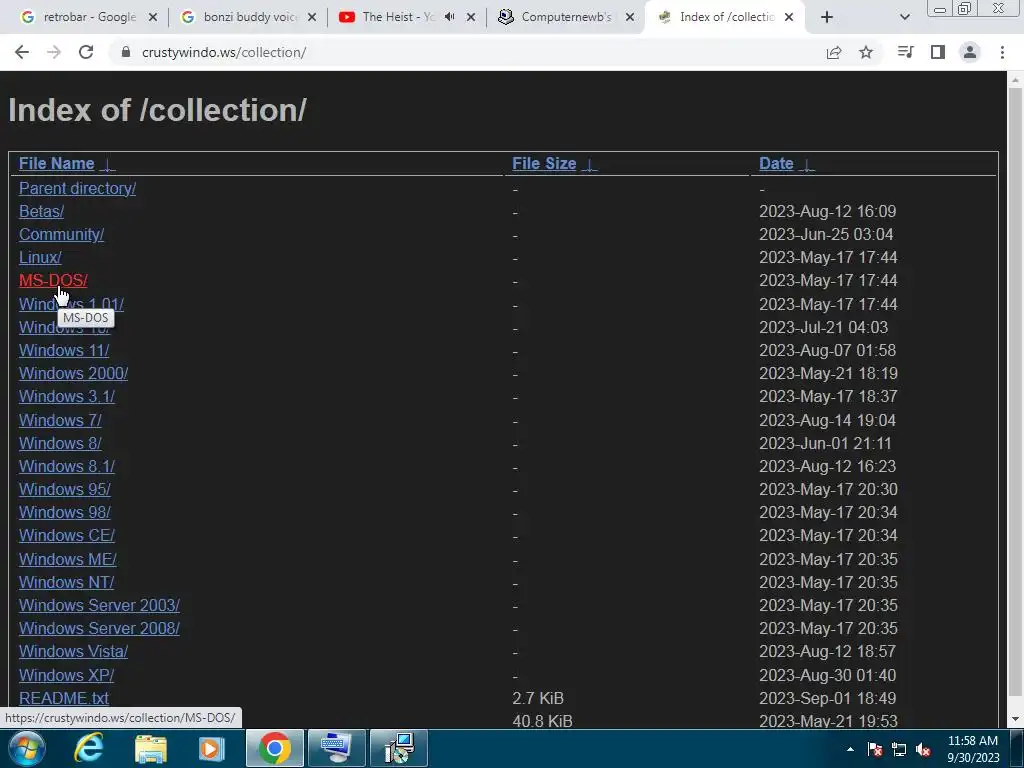
Task: Open the Windows 7 folder
Action: click(60, 420)
